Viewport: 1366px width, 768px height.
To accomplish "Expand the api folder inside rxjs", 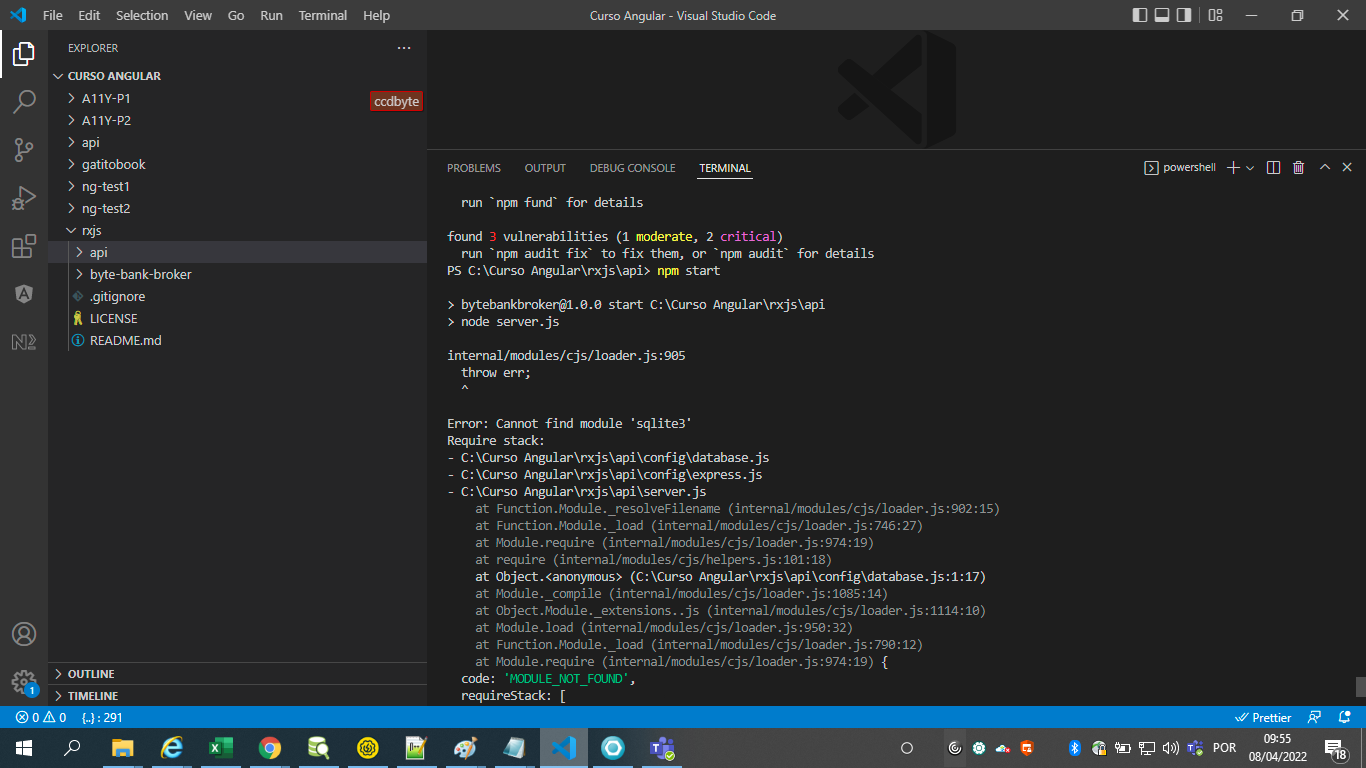I will (238, 252).
